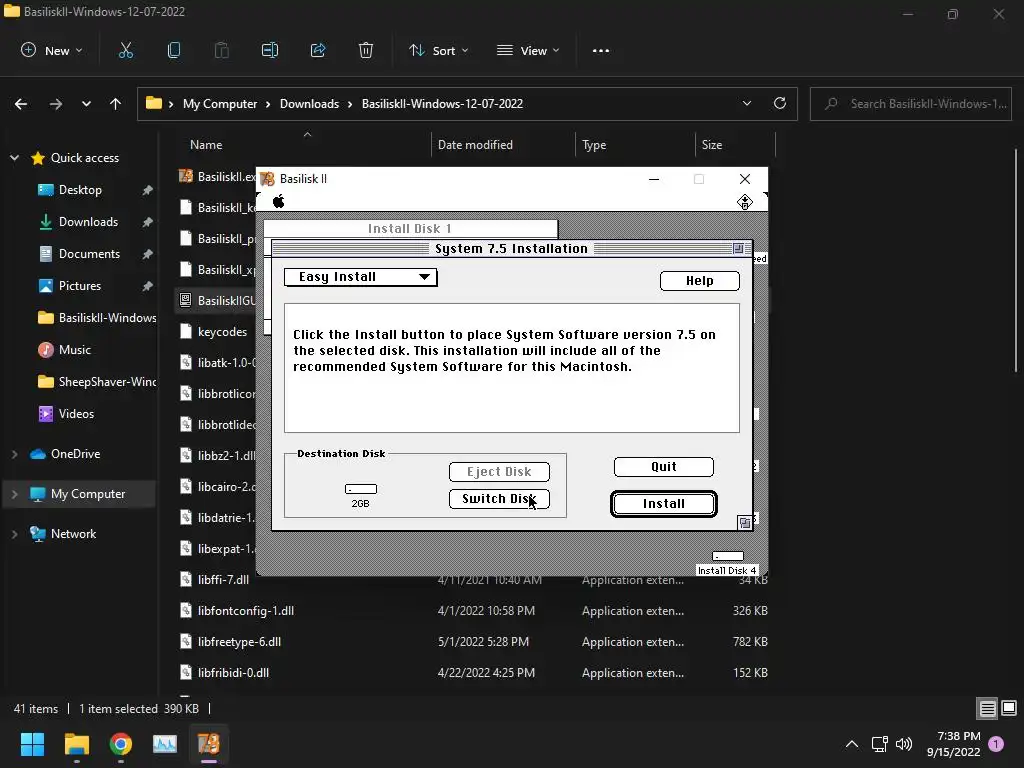The height and width of the screenshot is (768, 1024).
Task: Expand OneDrive tree node
Action: point(14,454)
